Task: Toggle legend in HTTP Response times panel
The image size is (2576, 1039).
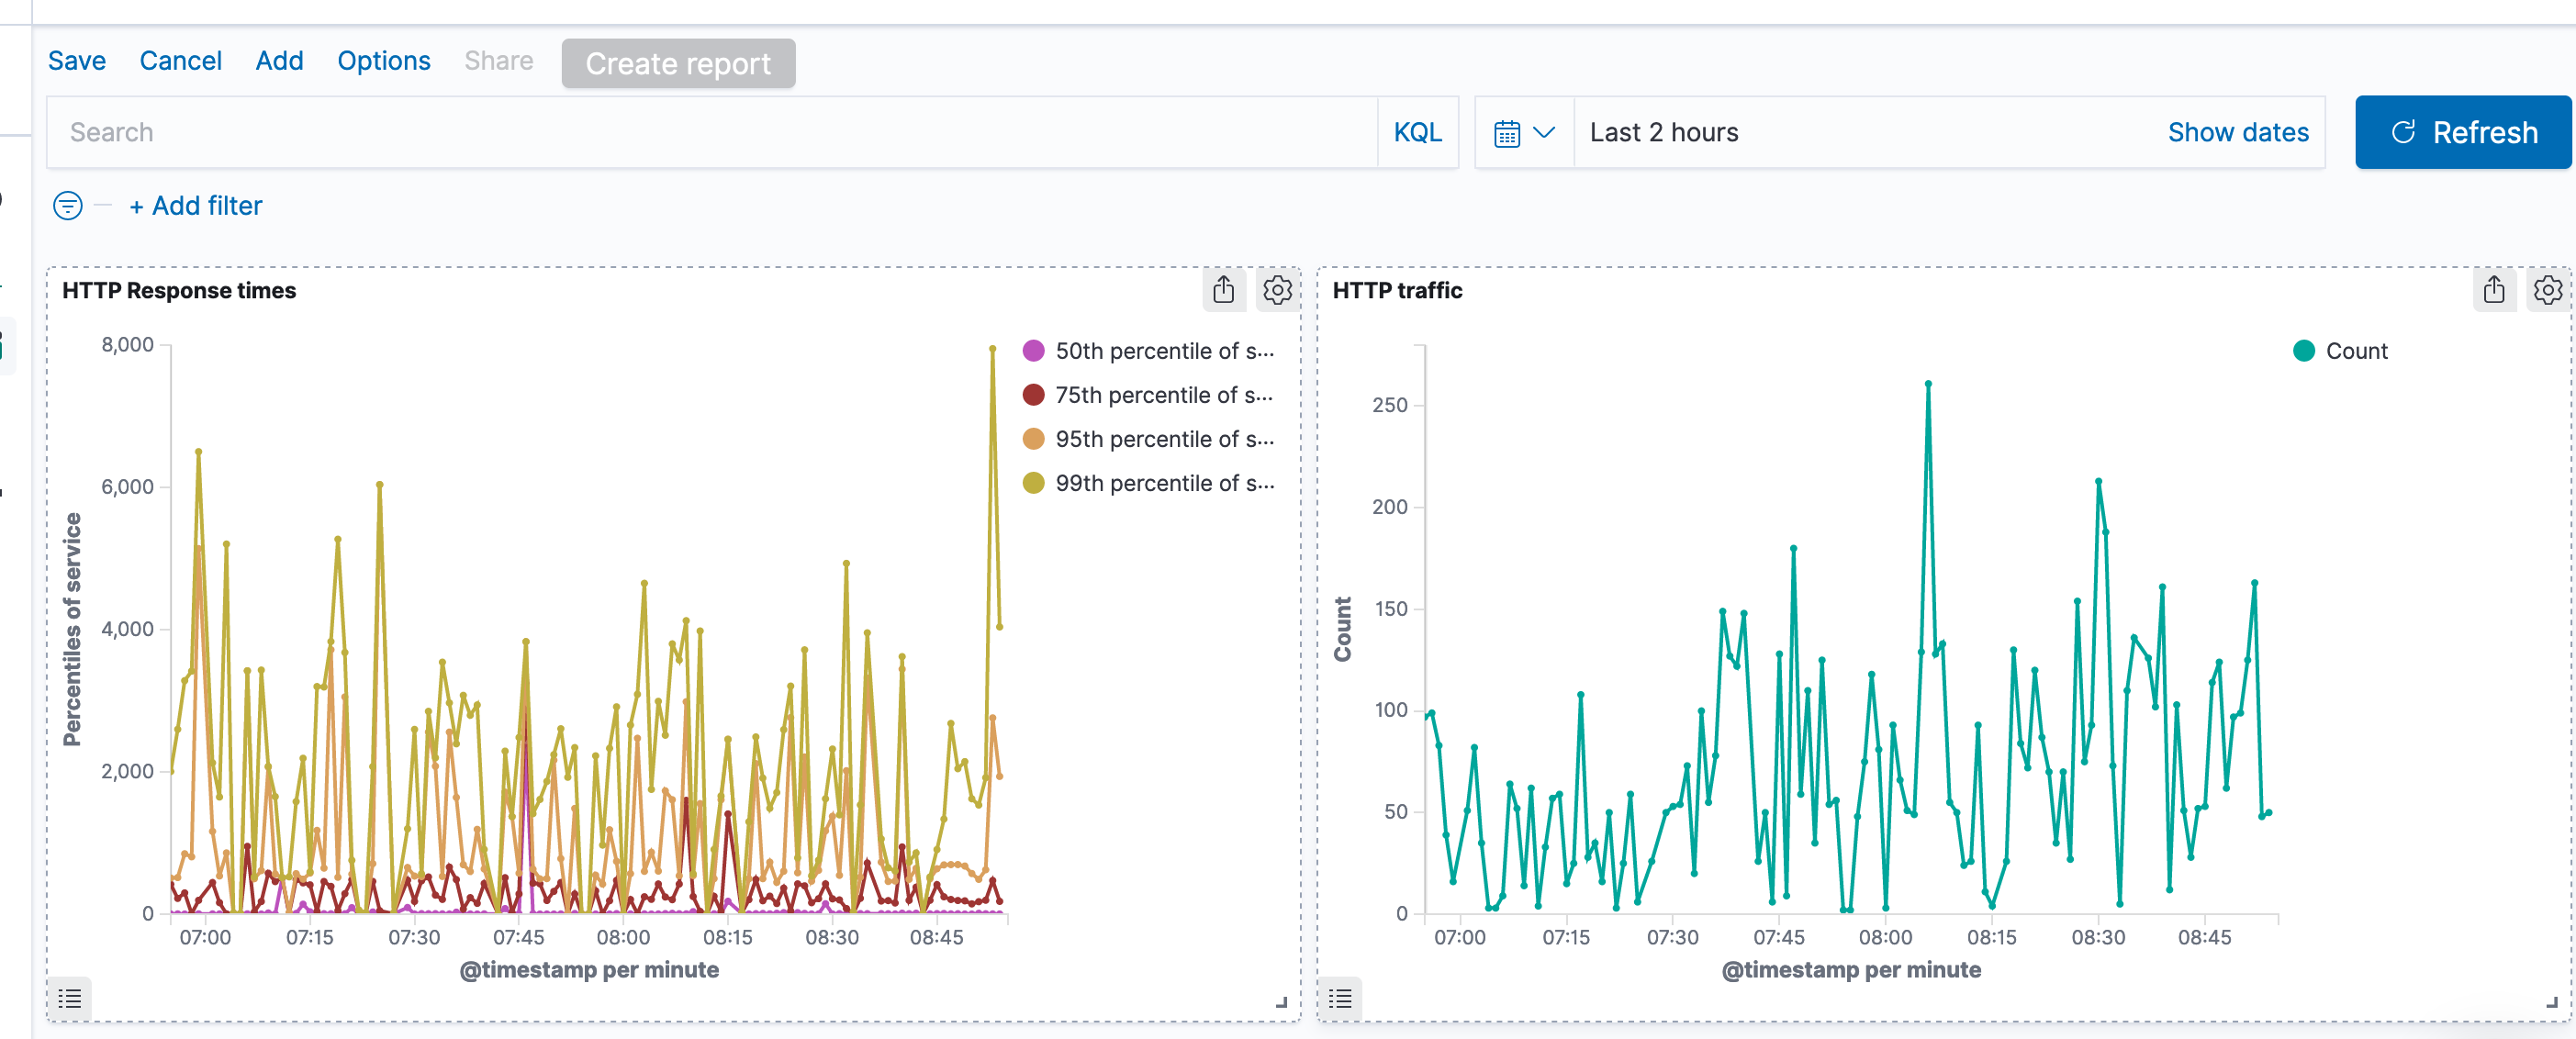Action: (70, 998)
